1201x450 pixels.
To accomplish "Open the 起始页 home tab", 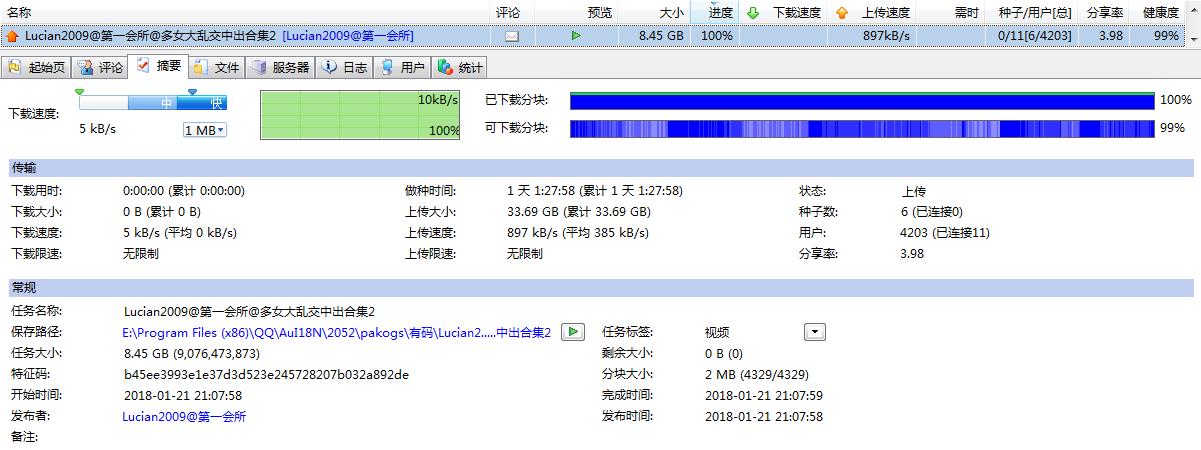I will [x=37, y=68].
